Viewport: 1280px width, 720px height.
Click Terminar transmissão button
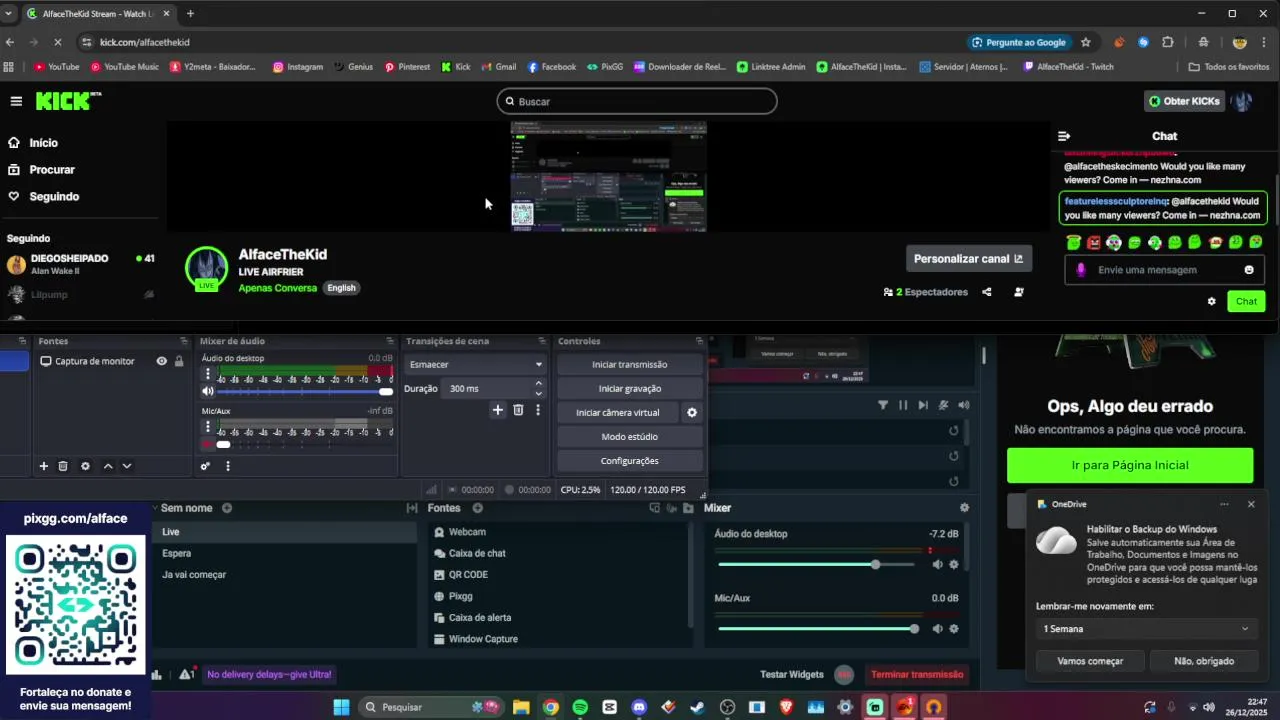(917, 675)
